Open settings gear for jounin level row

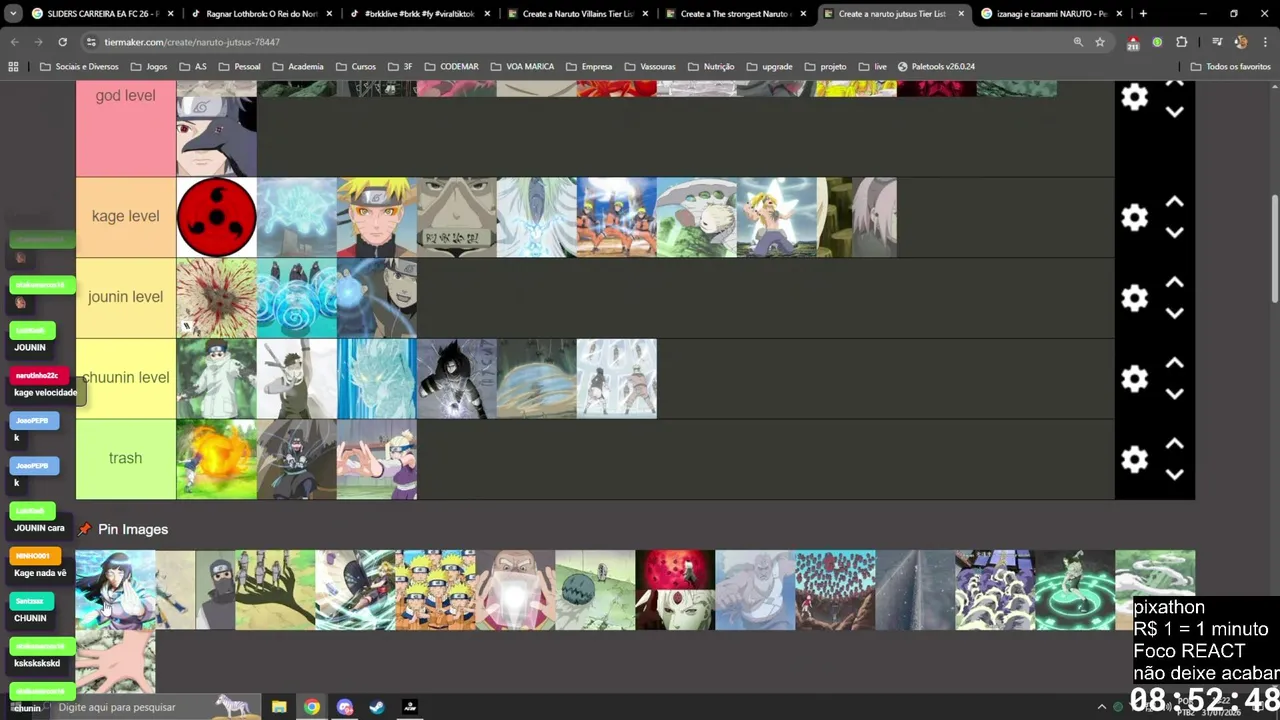click(1134, 298)
